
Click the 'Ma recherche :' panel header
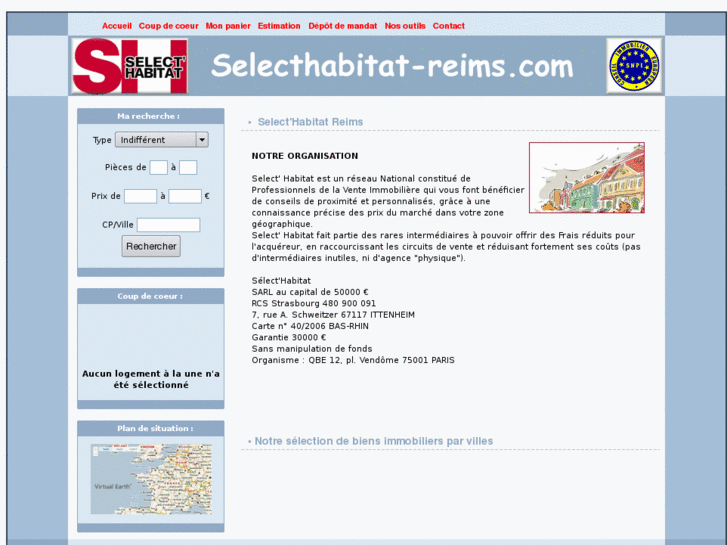point(151,116)
